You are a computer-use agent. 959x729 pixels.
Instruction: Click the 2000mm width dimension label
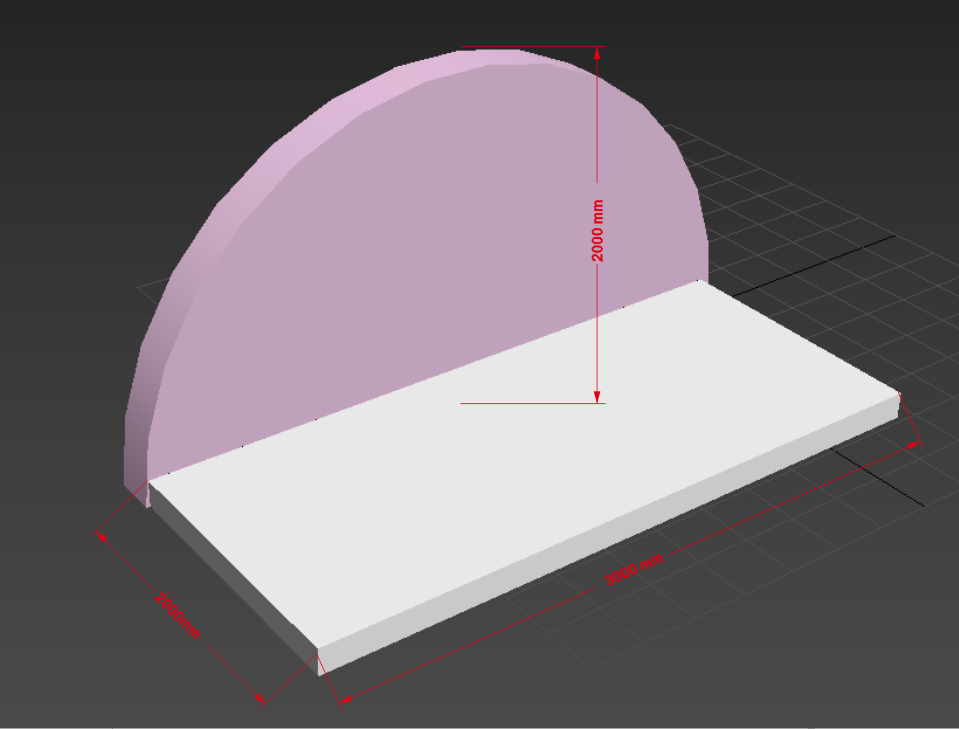(x=176, y=616)
